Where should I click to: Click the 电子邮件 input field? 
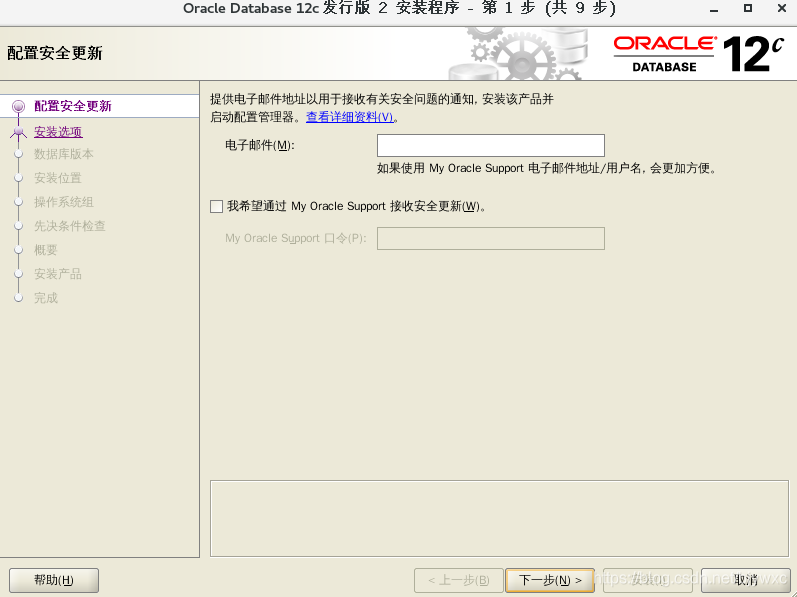(491, 145)
